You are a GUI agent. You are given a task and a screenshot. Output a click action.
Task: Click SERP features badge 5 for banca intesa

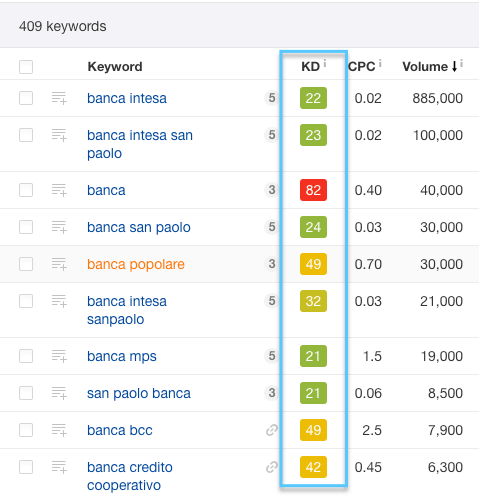point(272,98)
